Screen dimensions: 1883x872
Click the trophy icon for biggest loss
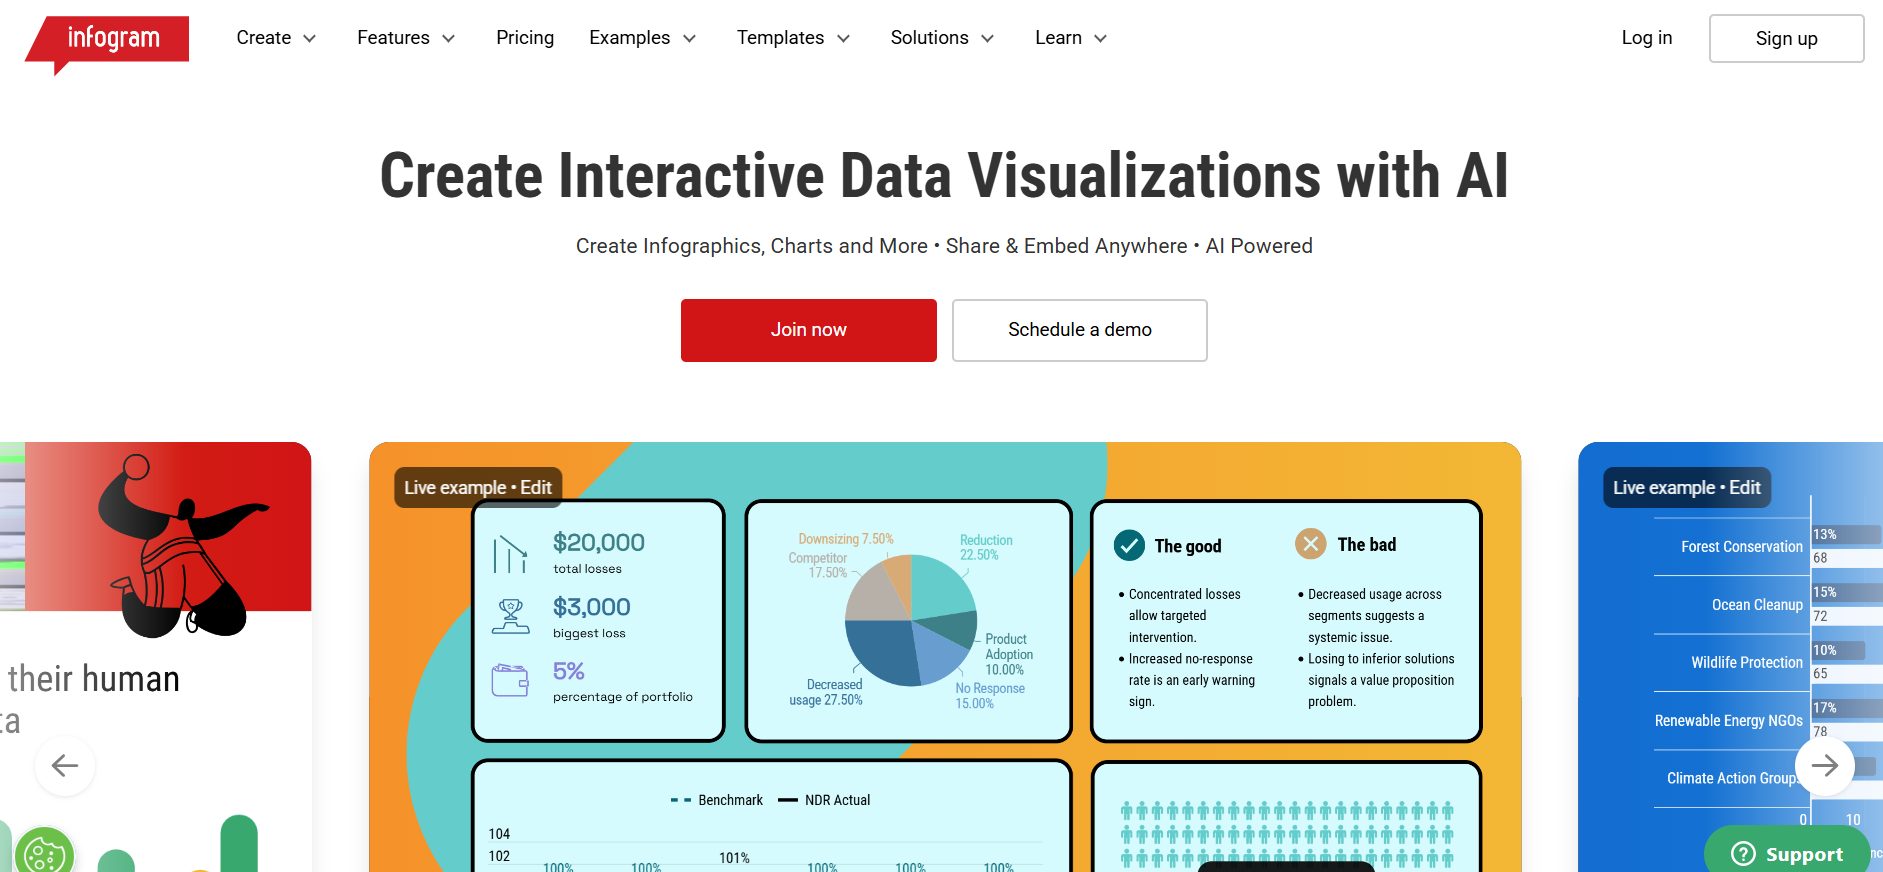511,616
